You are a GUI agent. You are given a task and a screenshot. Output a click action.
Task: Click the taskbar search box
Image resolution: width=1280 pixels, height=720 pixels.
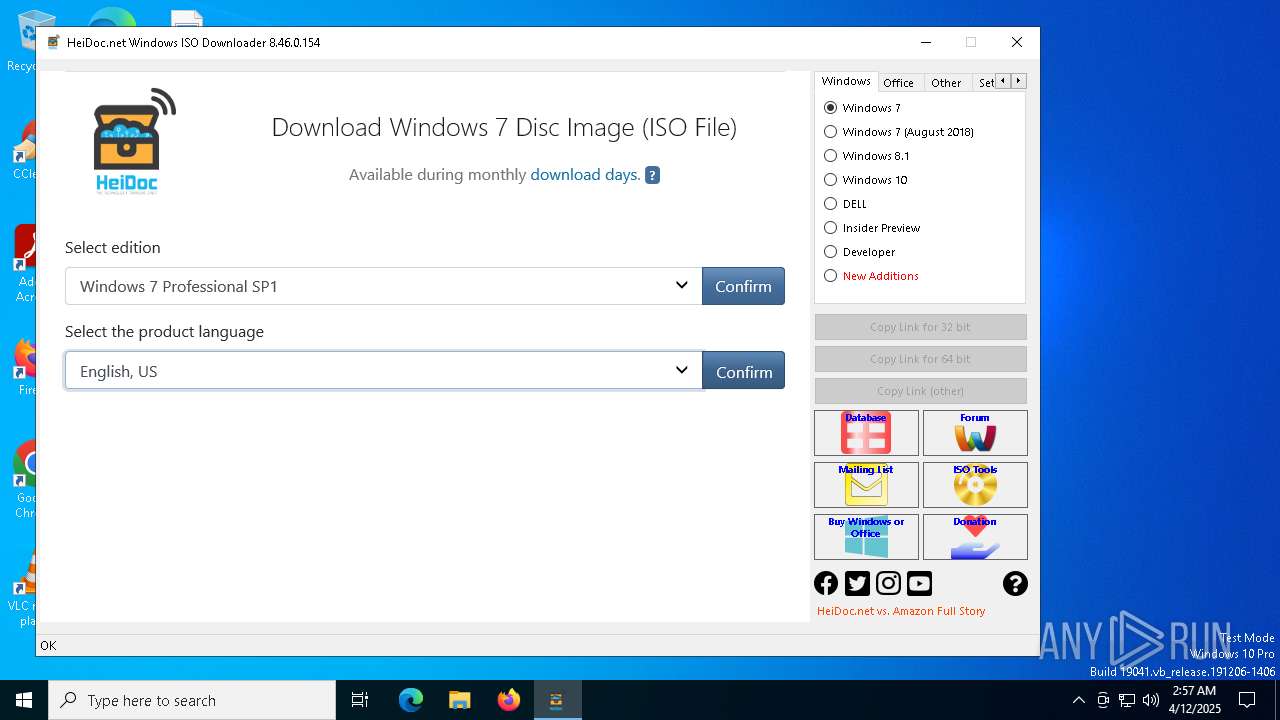(x=192, y=700)
